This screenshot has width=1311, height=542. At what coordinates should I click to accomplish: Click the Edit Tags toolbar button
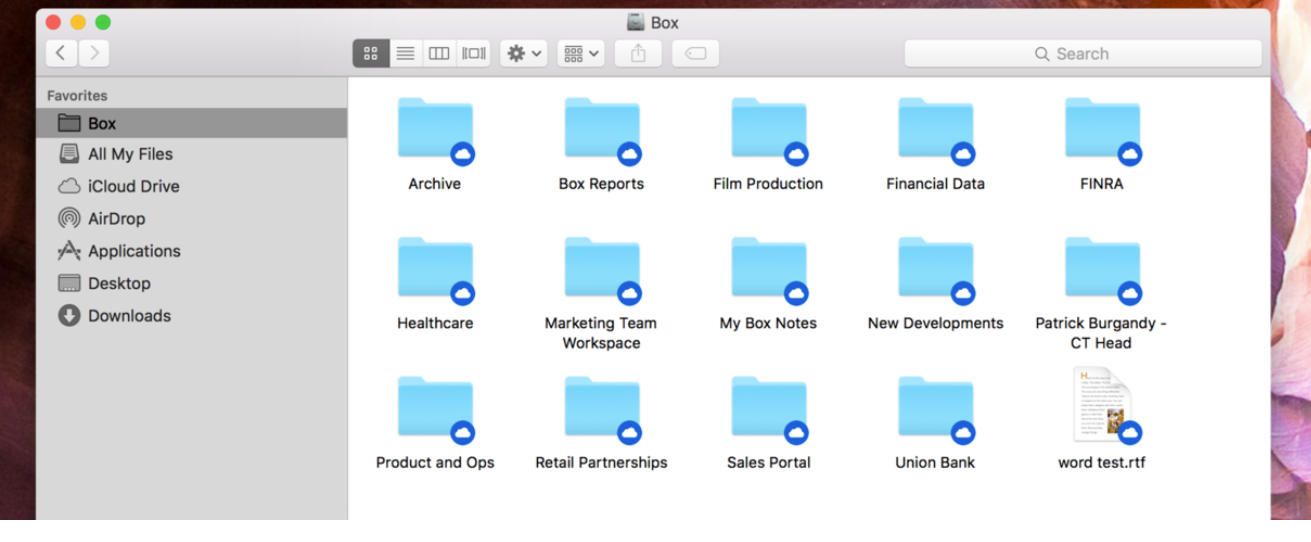[695, 54]
